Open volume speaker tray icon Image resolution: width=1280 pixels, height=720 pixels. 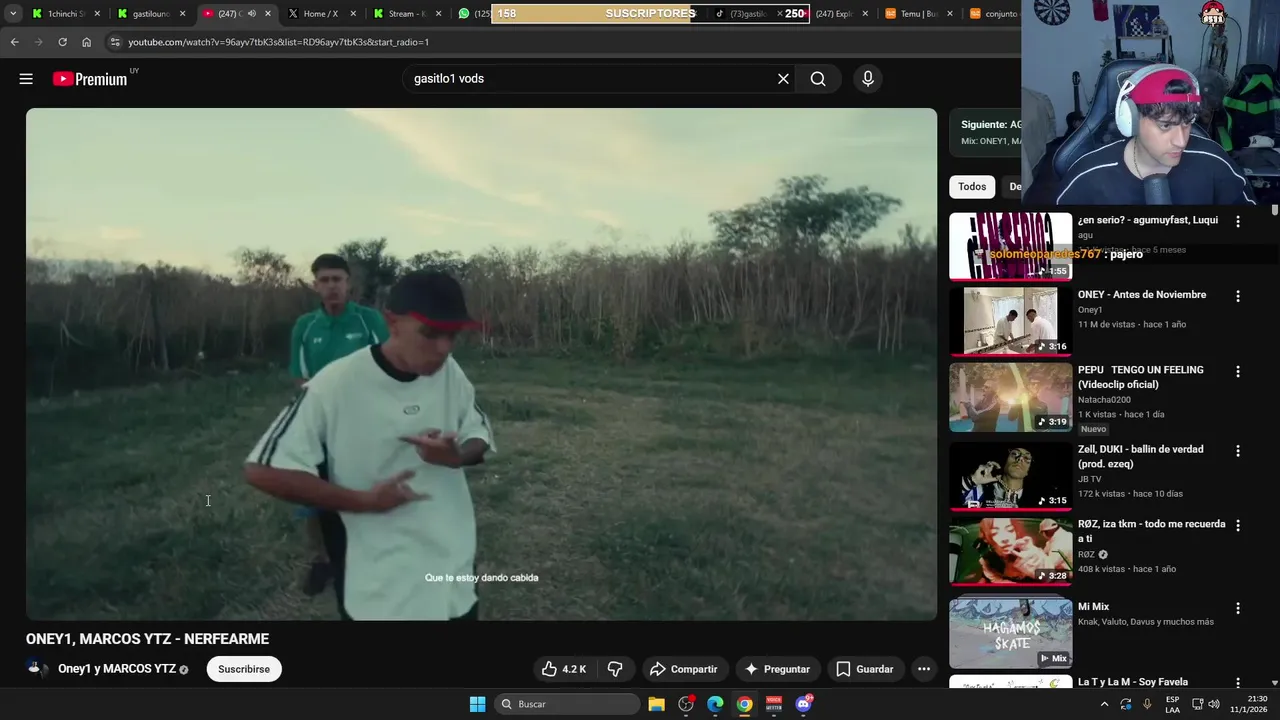[1214, 704]
